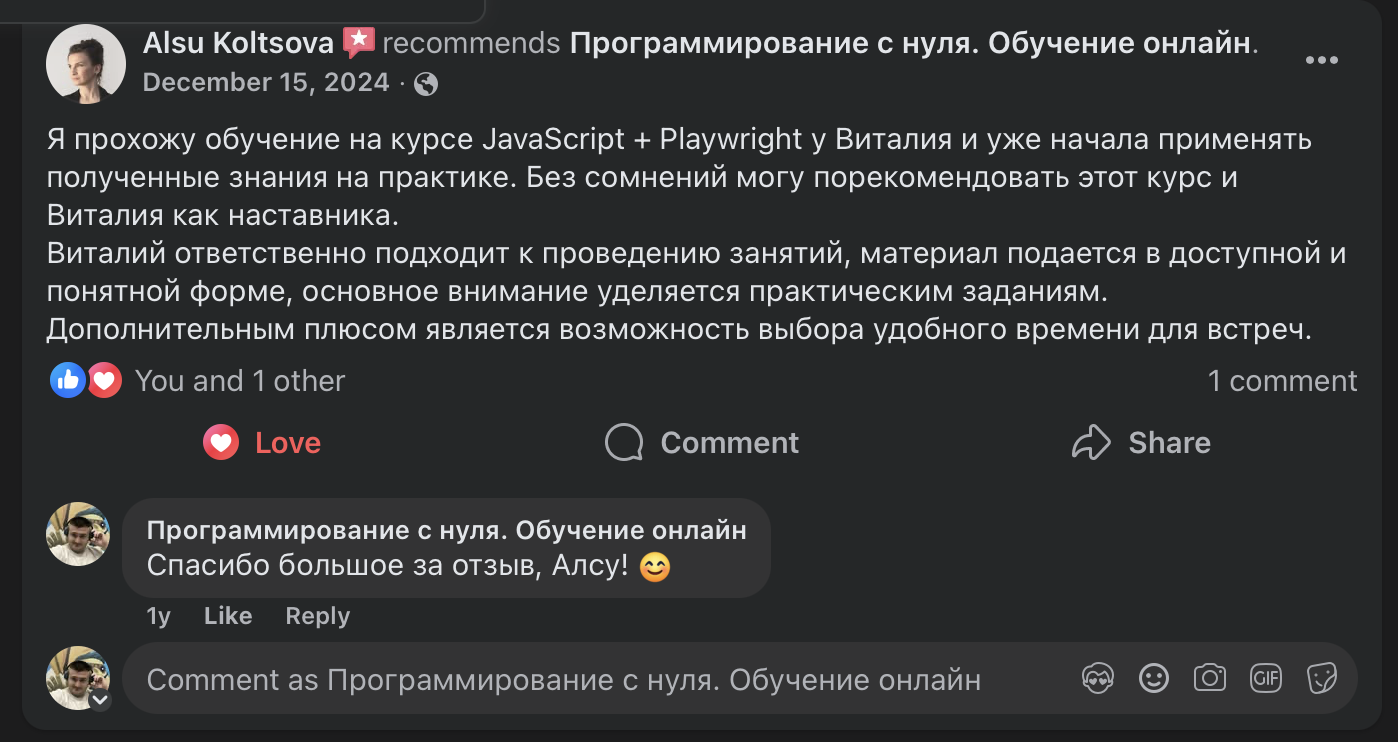Screen dimensions: 1398x742
Task: Click the avatar sticker icon
Action: pyautogui.click(x=1097, y=677)
